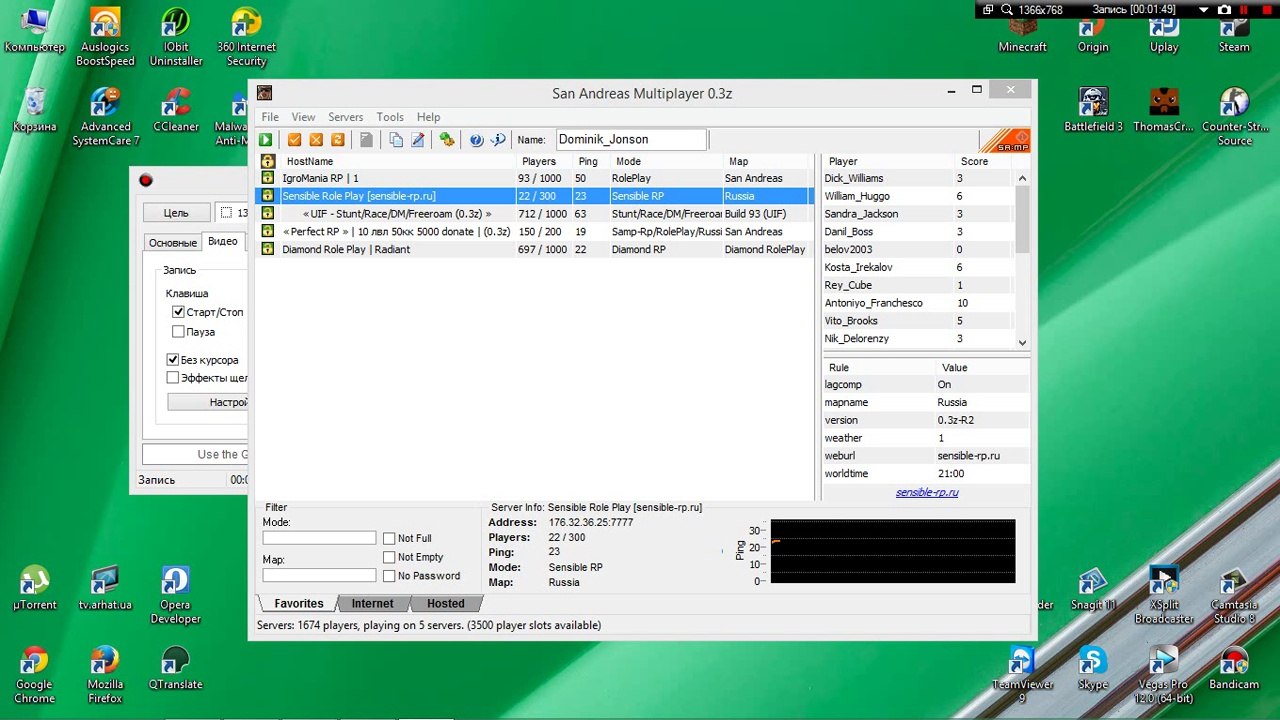The image size is (1280, 720).
Task: Click the green Connect play icon
Action: (x=266, y=140)
